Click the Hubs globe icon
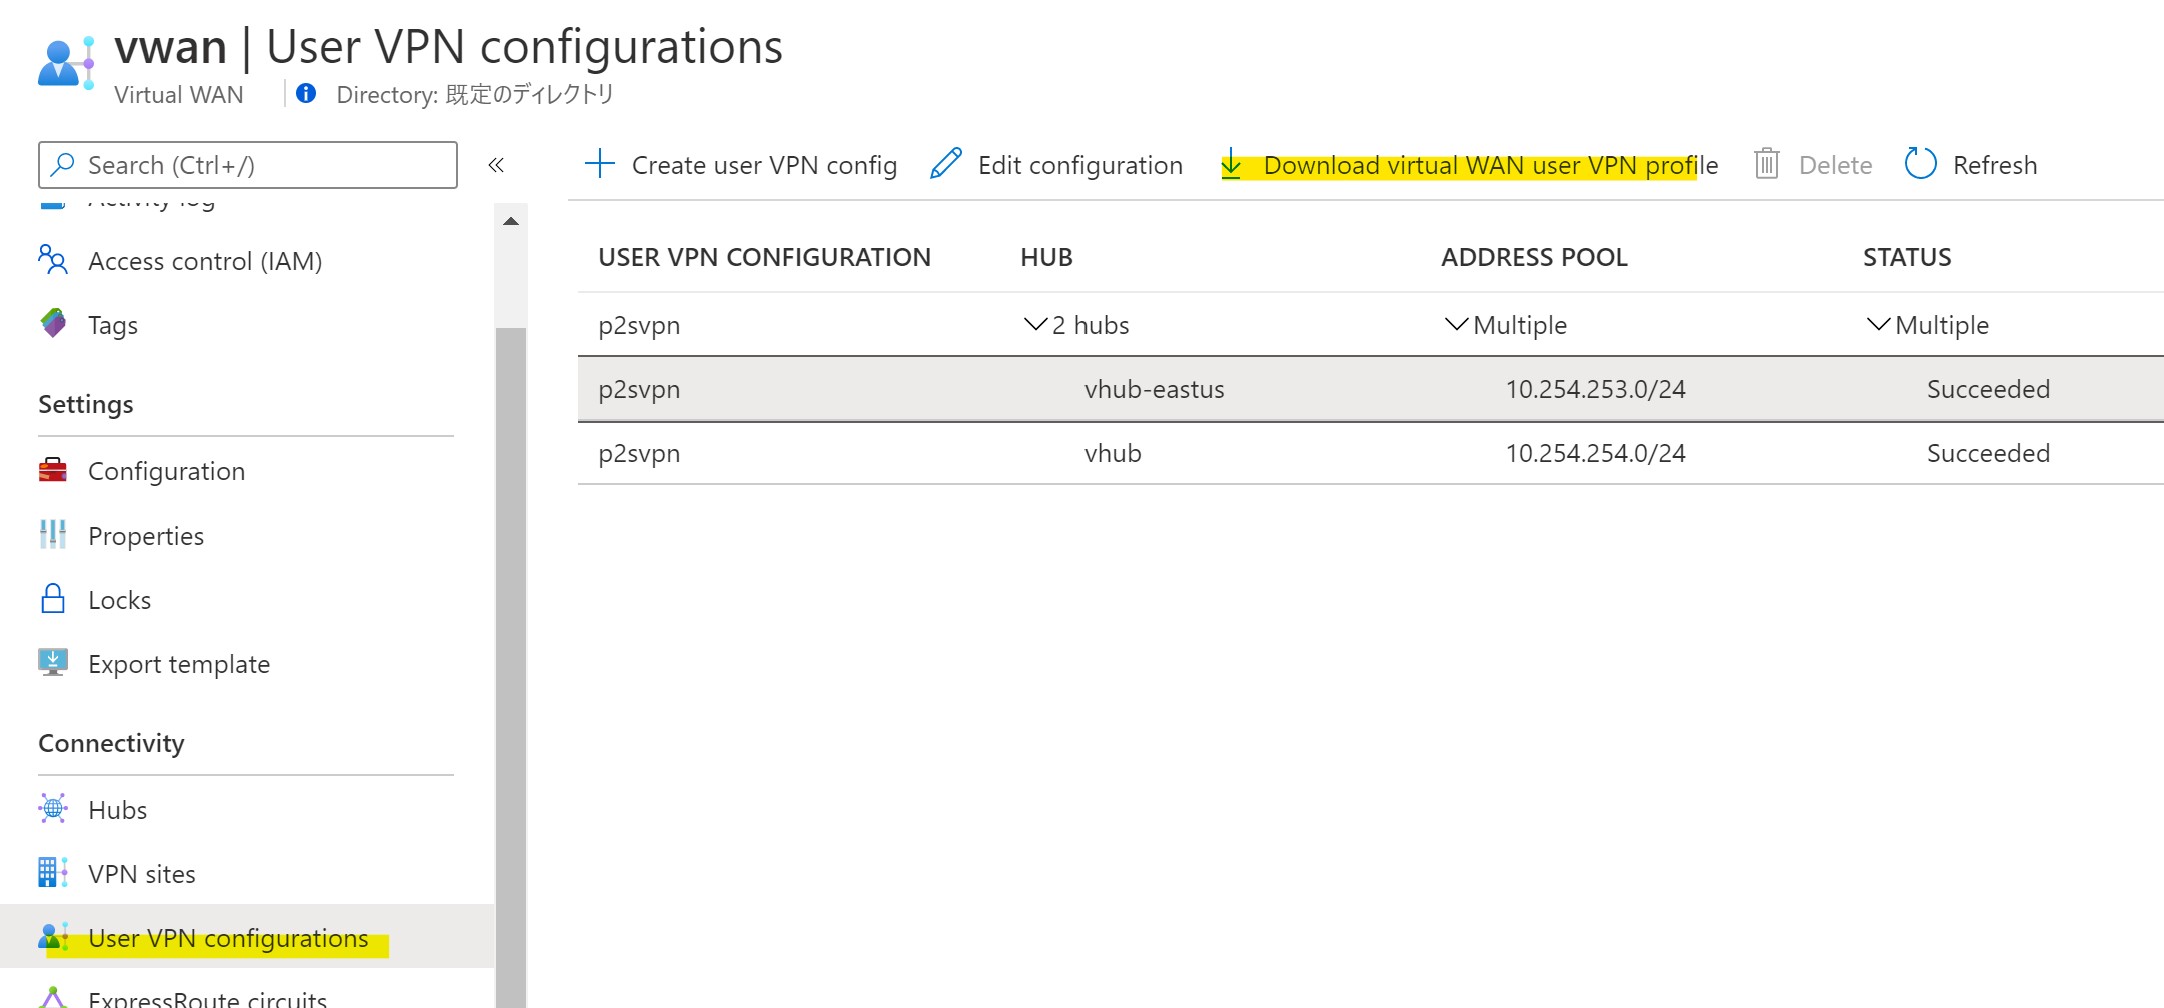Screen dimensions: 2164x1008 point(53,808)
